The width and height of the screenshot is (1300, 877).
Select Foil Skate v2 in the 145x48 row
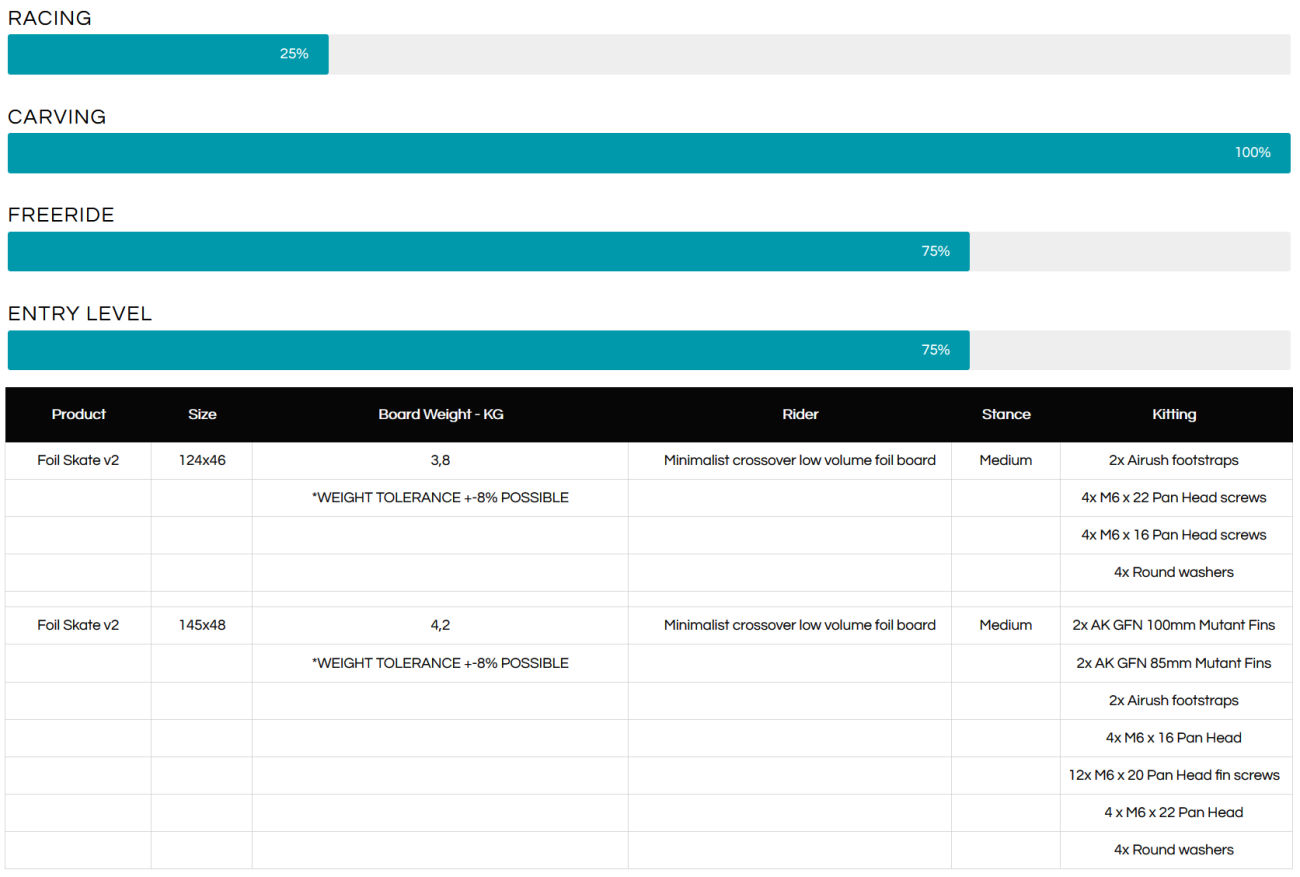78,626
